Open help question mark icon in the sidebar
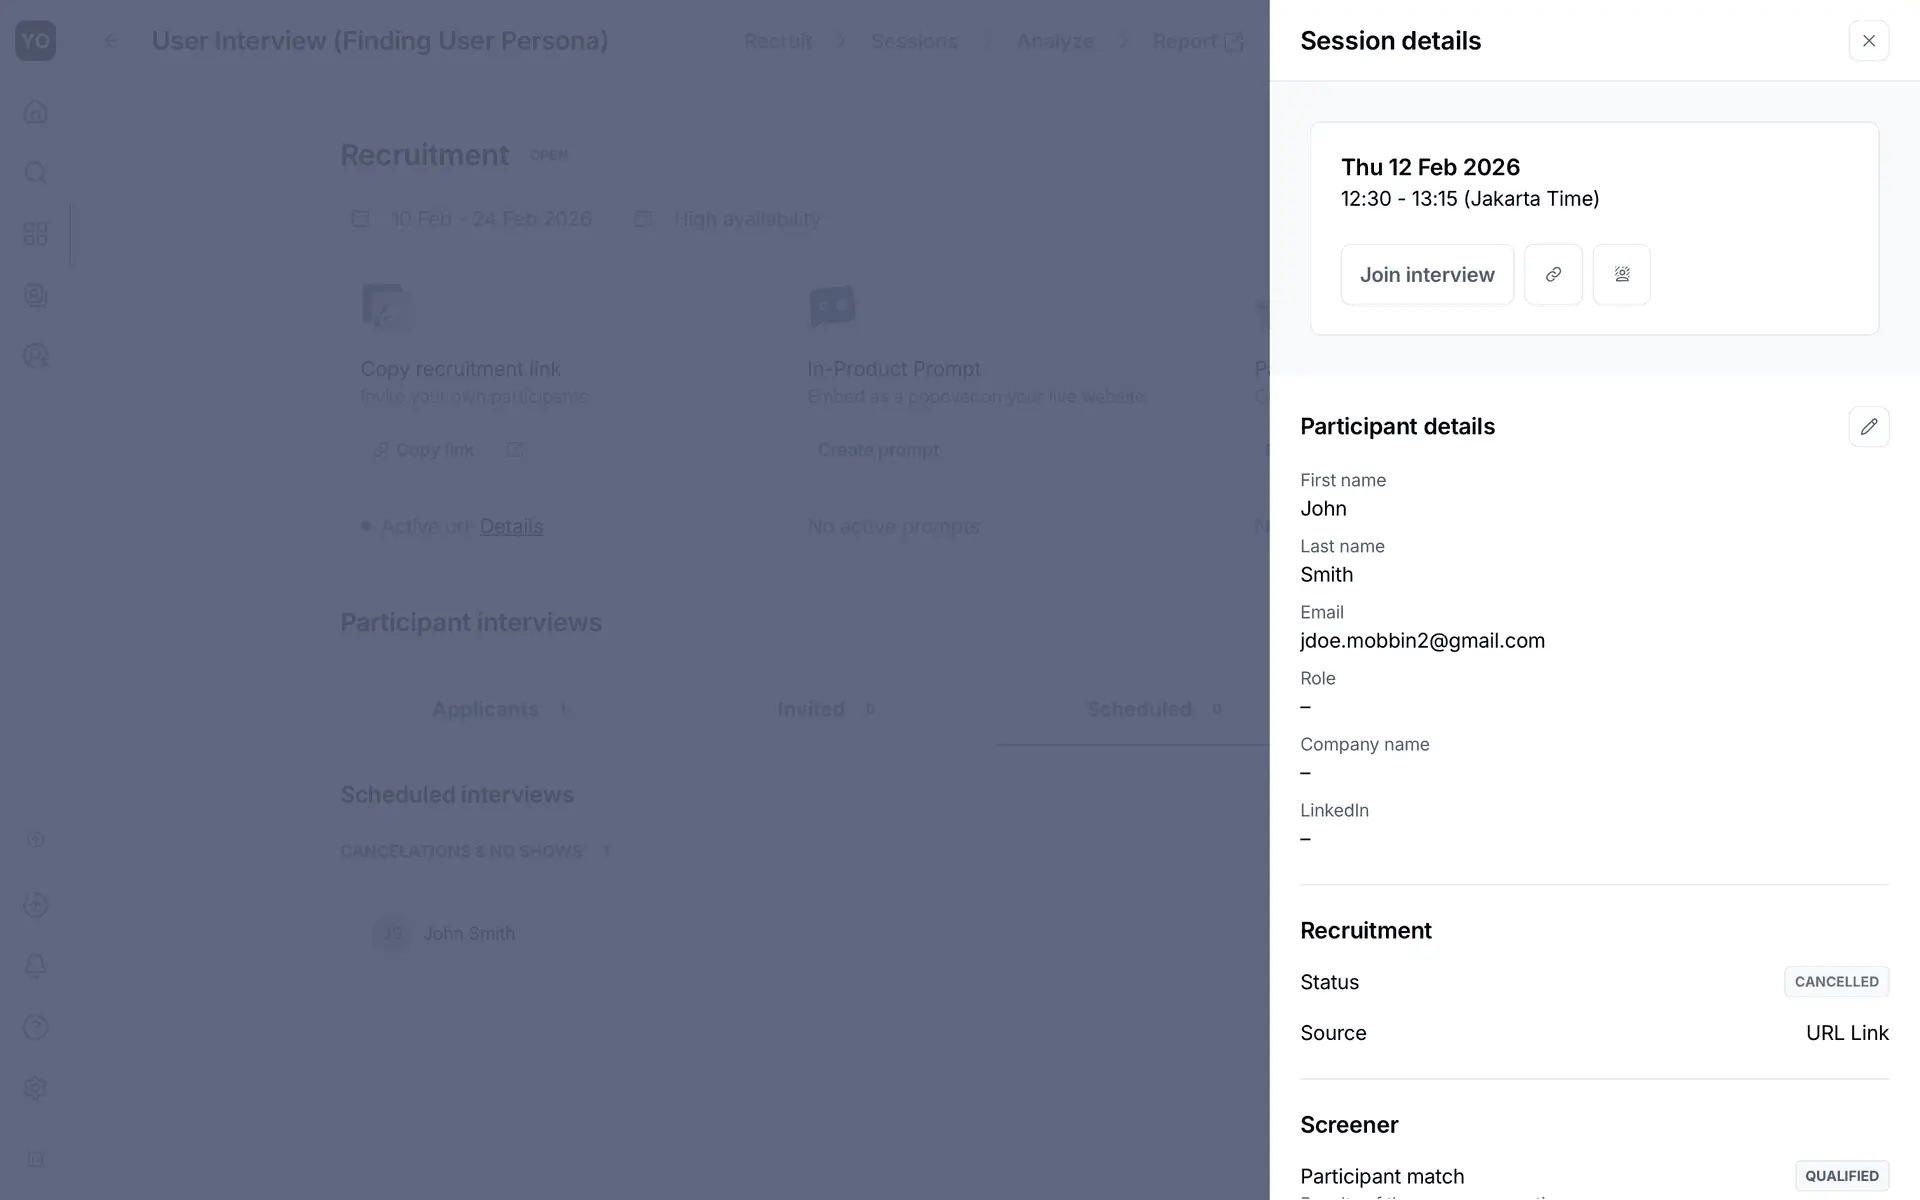 pos(36,1027)
